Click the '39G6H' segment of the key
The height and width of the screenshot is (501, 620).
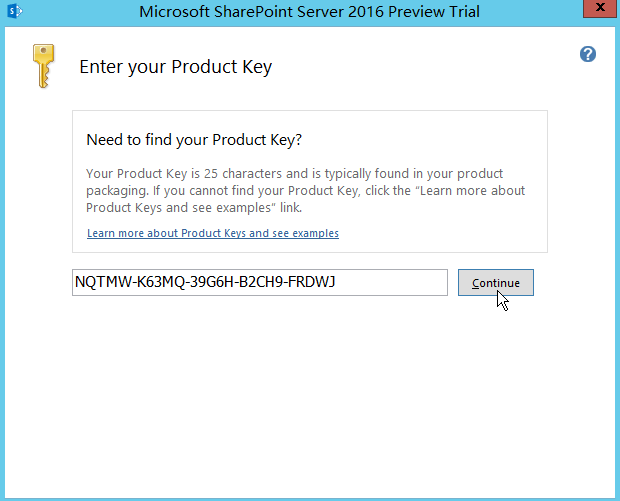coord(201,283)
